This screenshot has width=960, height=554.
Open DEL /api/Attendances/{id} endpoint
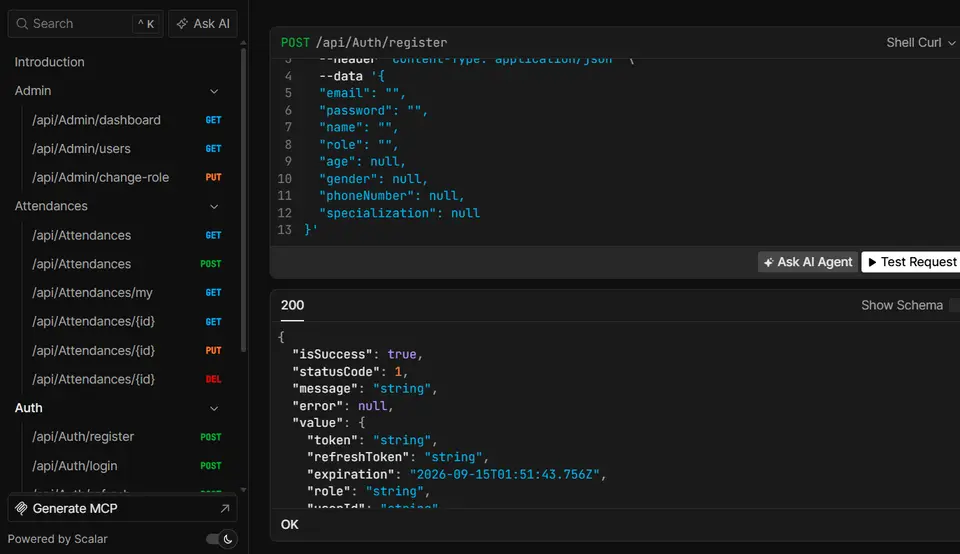(x=126, y=379)
